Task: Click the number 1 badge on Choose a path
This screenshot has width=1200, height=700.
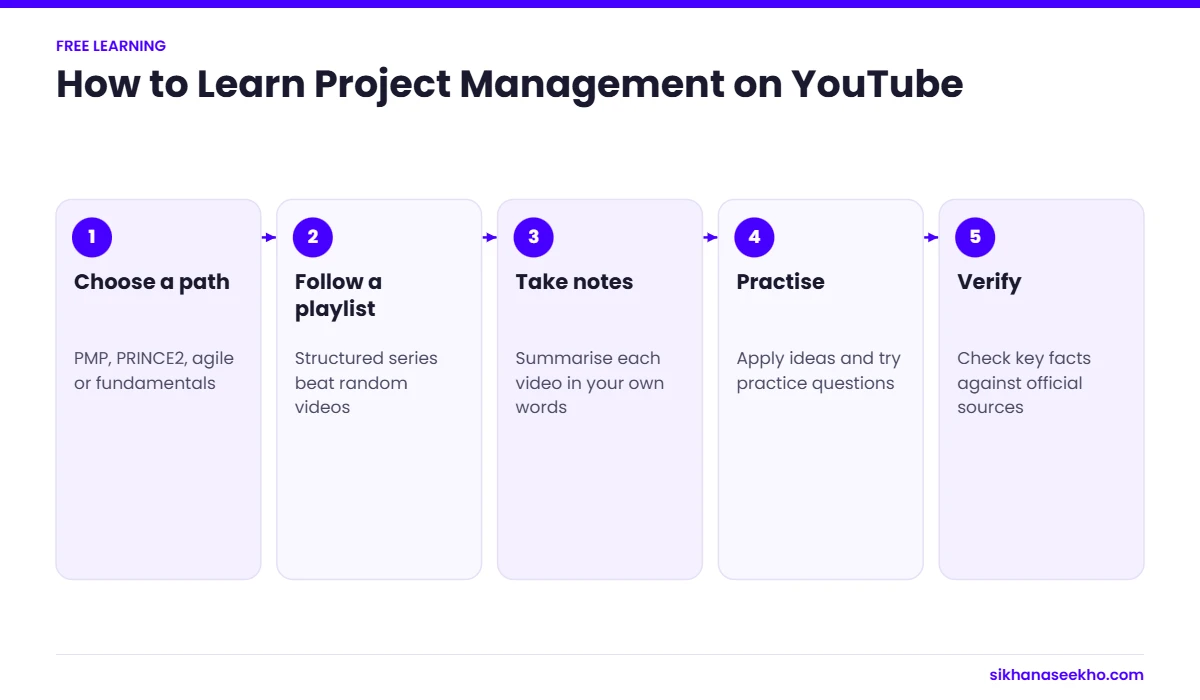Action: pyautogui.click(x=92, y=237)
